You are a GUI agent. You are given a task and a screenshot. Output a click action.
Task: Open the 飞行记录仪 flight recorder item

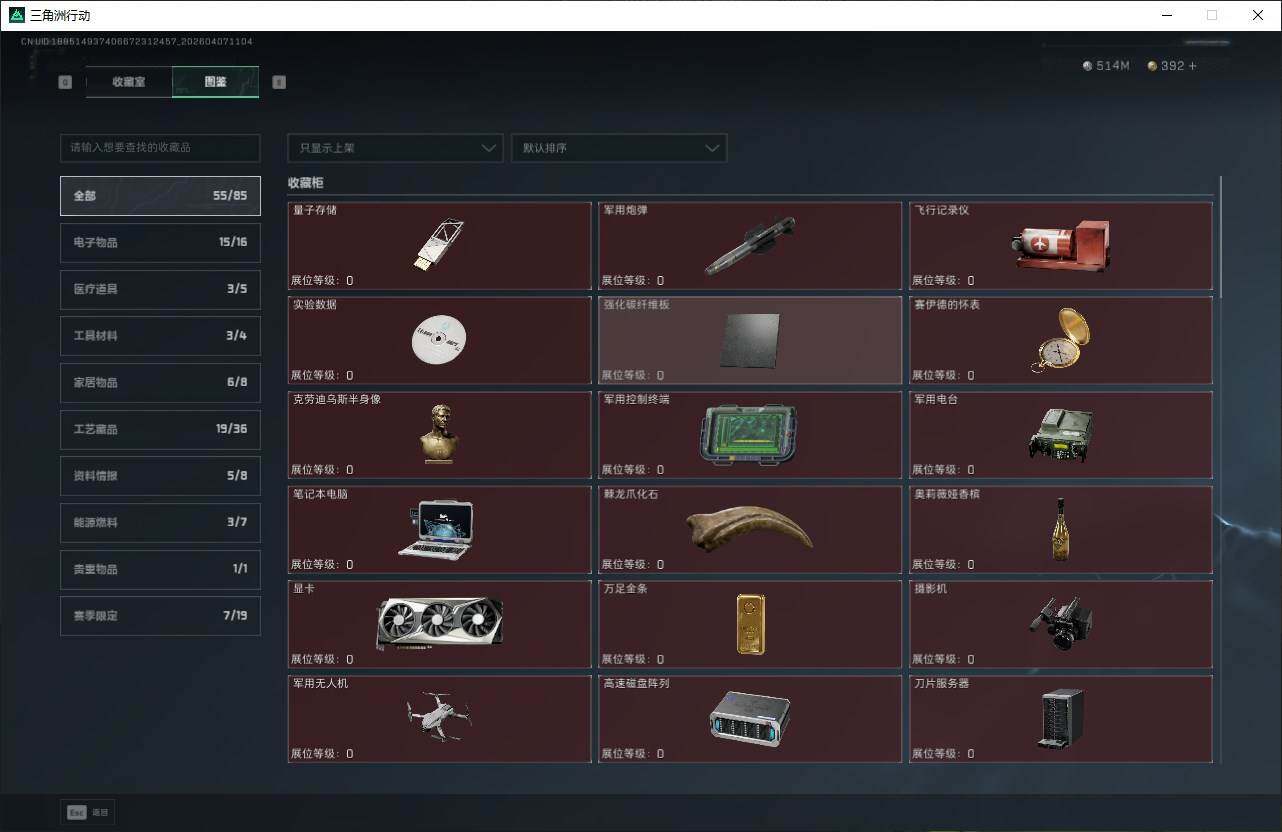point(1061,246)
